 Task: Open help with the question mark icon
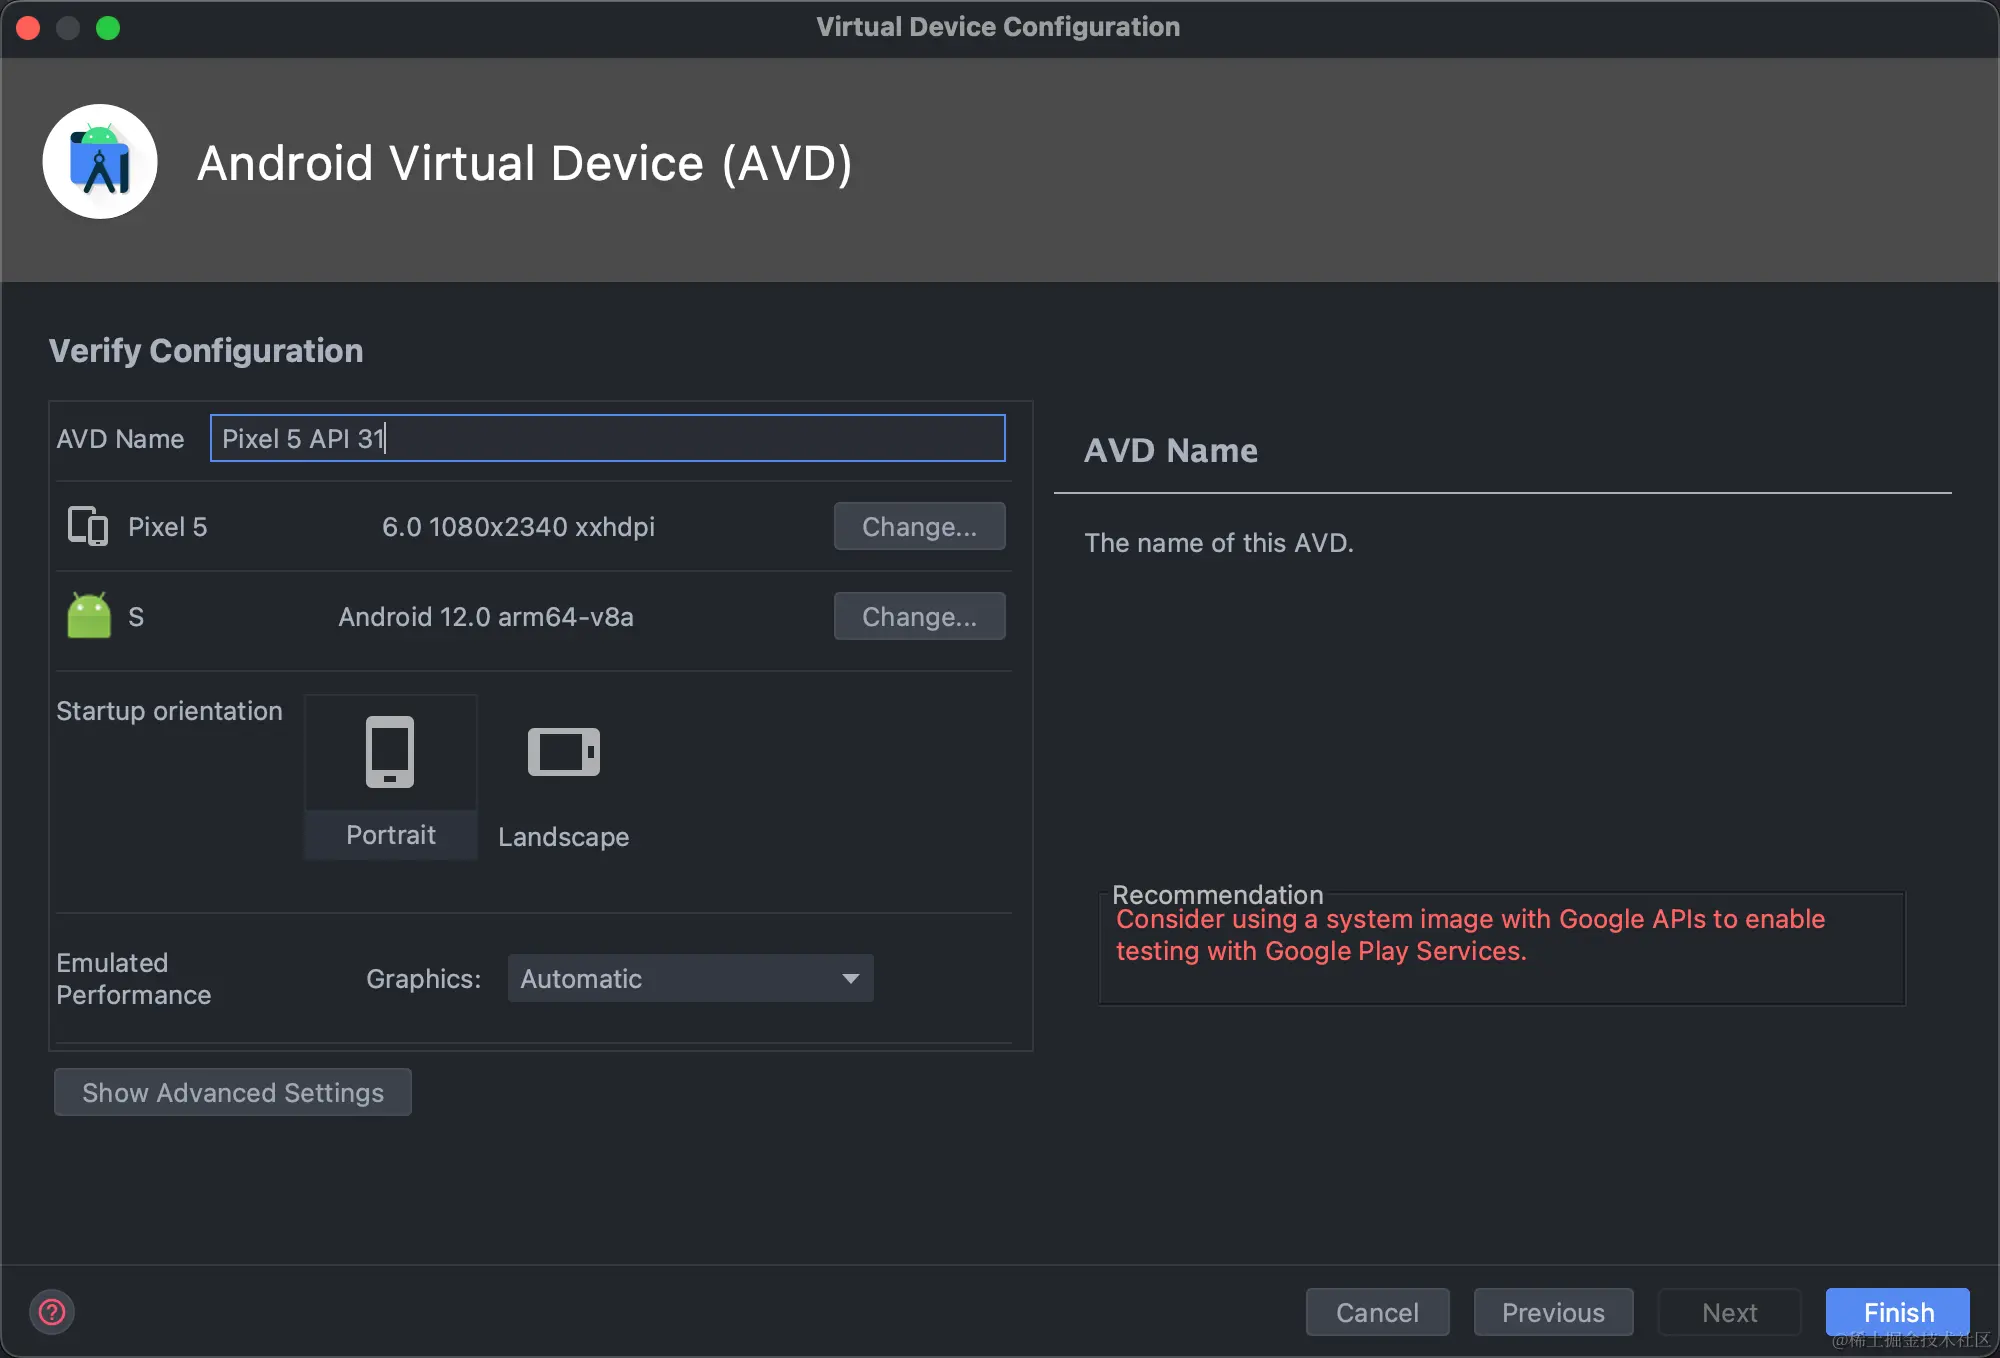[x=52, y=1312]
